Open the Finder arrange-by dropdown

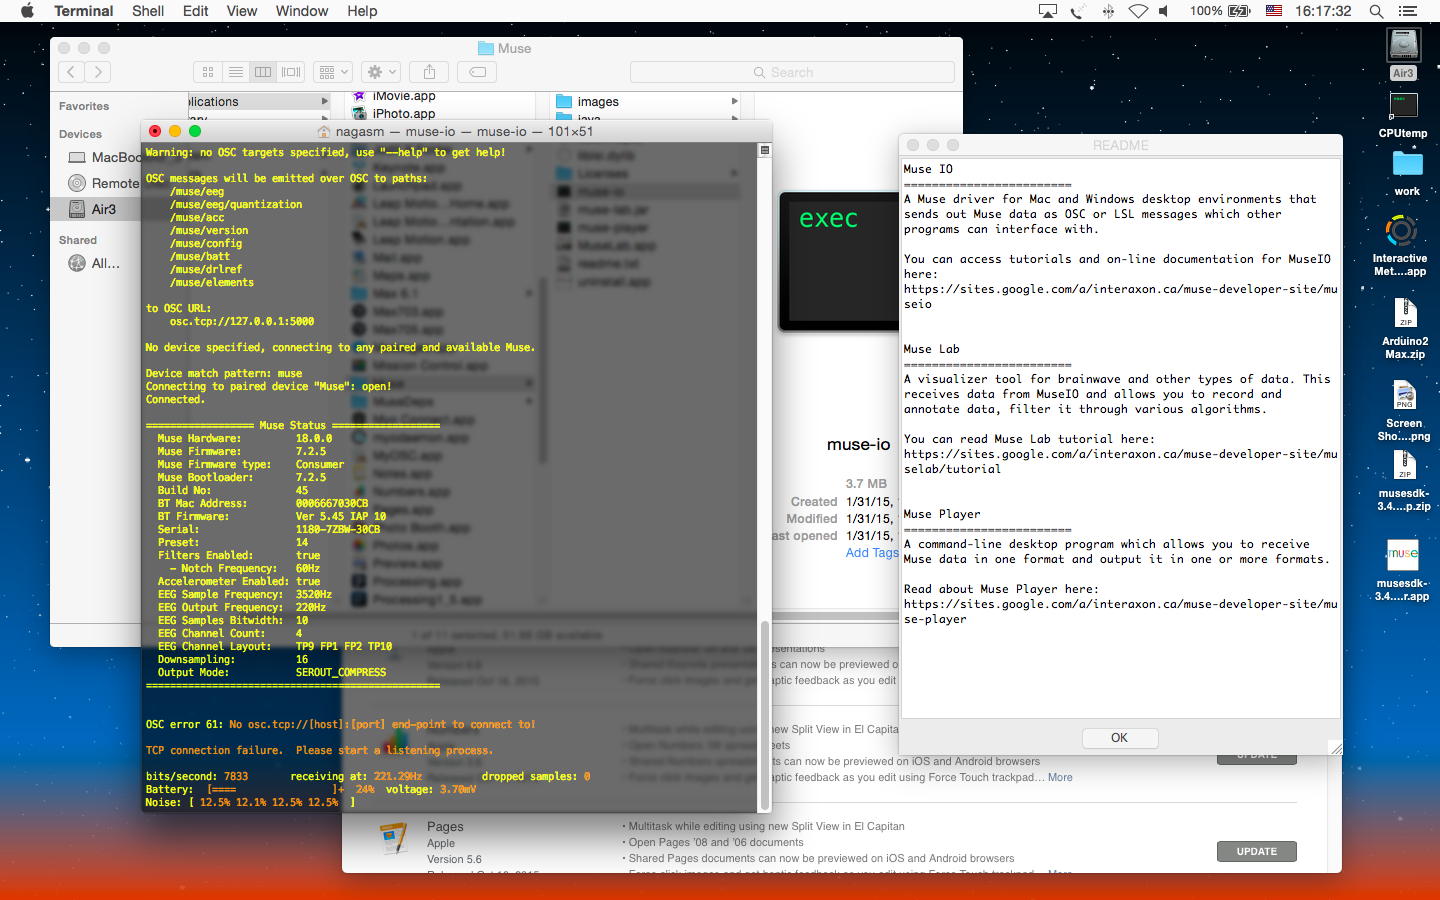(332, 72)
